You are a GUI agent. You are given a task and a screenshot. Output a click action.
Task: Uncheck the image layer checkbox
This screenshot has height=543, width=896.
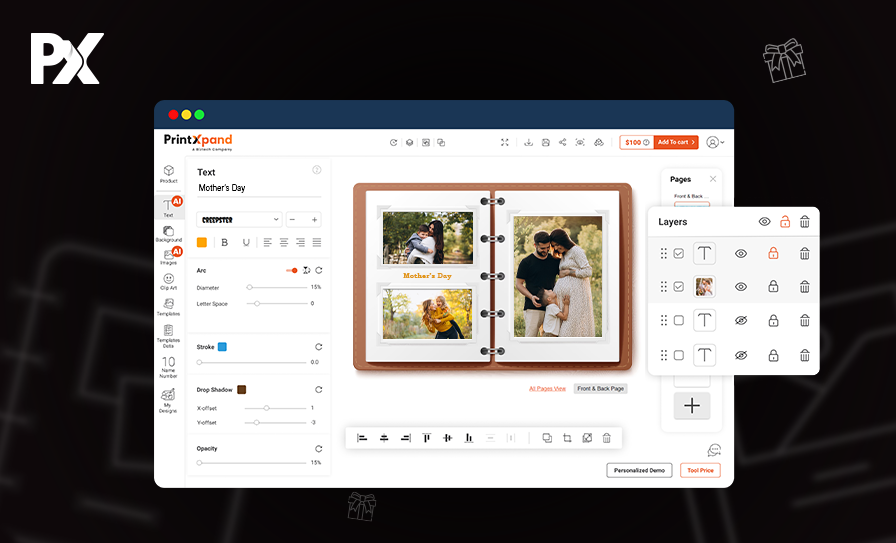679,287
